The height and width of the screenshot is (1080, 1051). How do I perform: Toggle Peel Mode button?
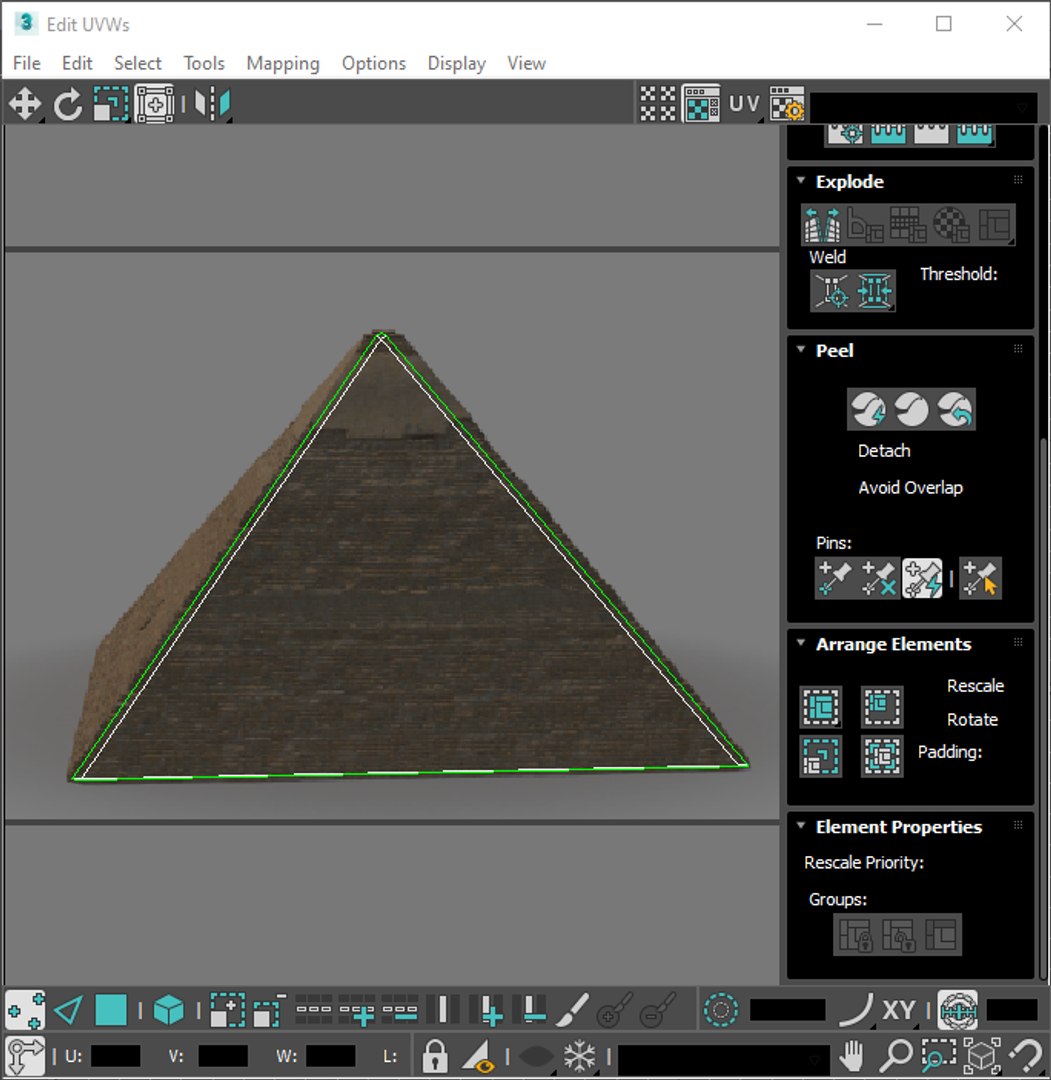[911, 409]
